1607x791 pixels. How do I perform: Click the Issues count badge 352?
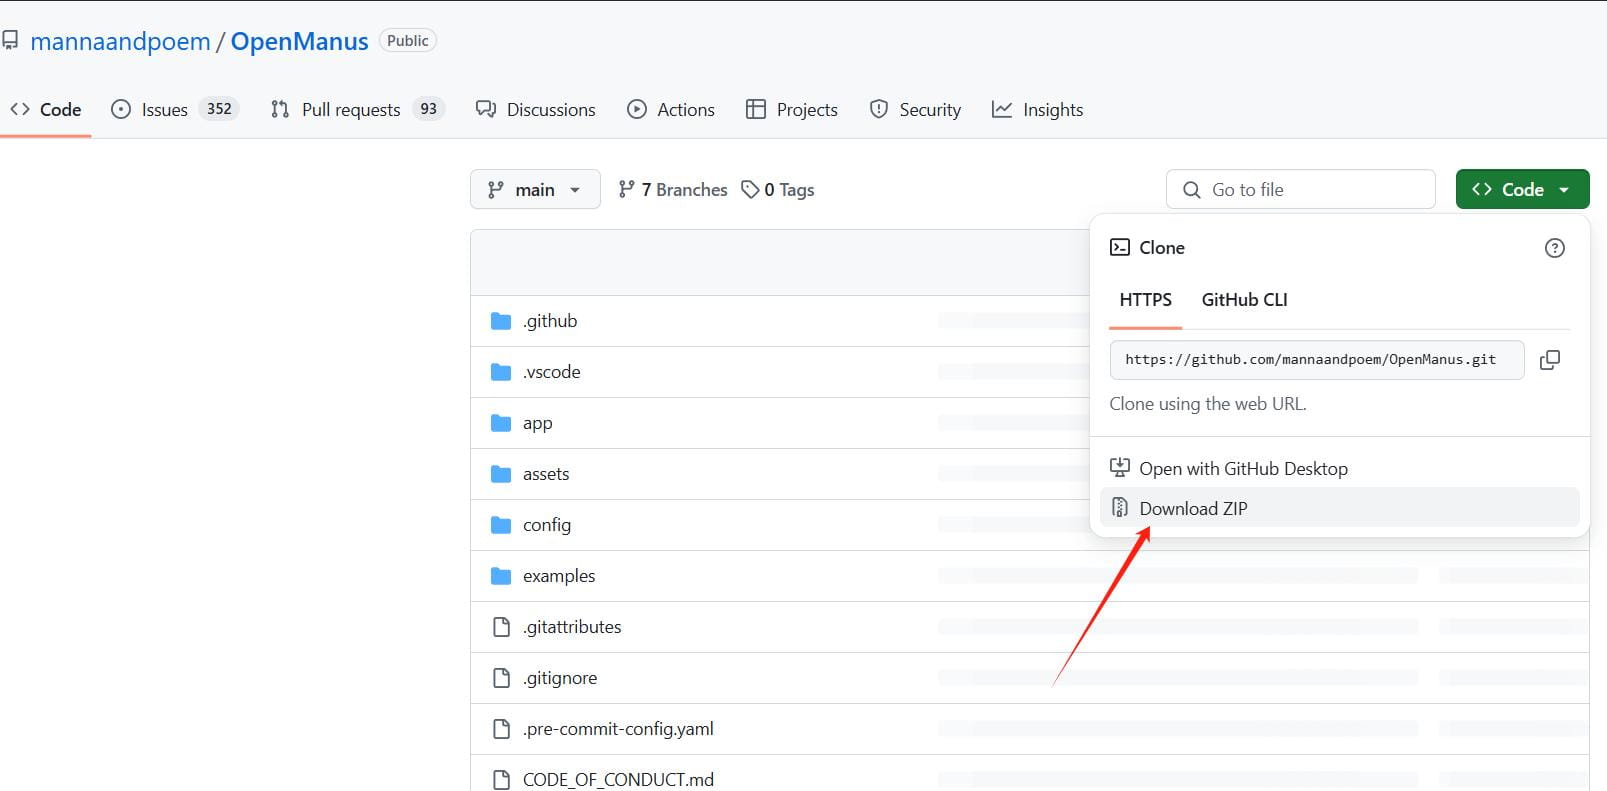219,109
